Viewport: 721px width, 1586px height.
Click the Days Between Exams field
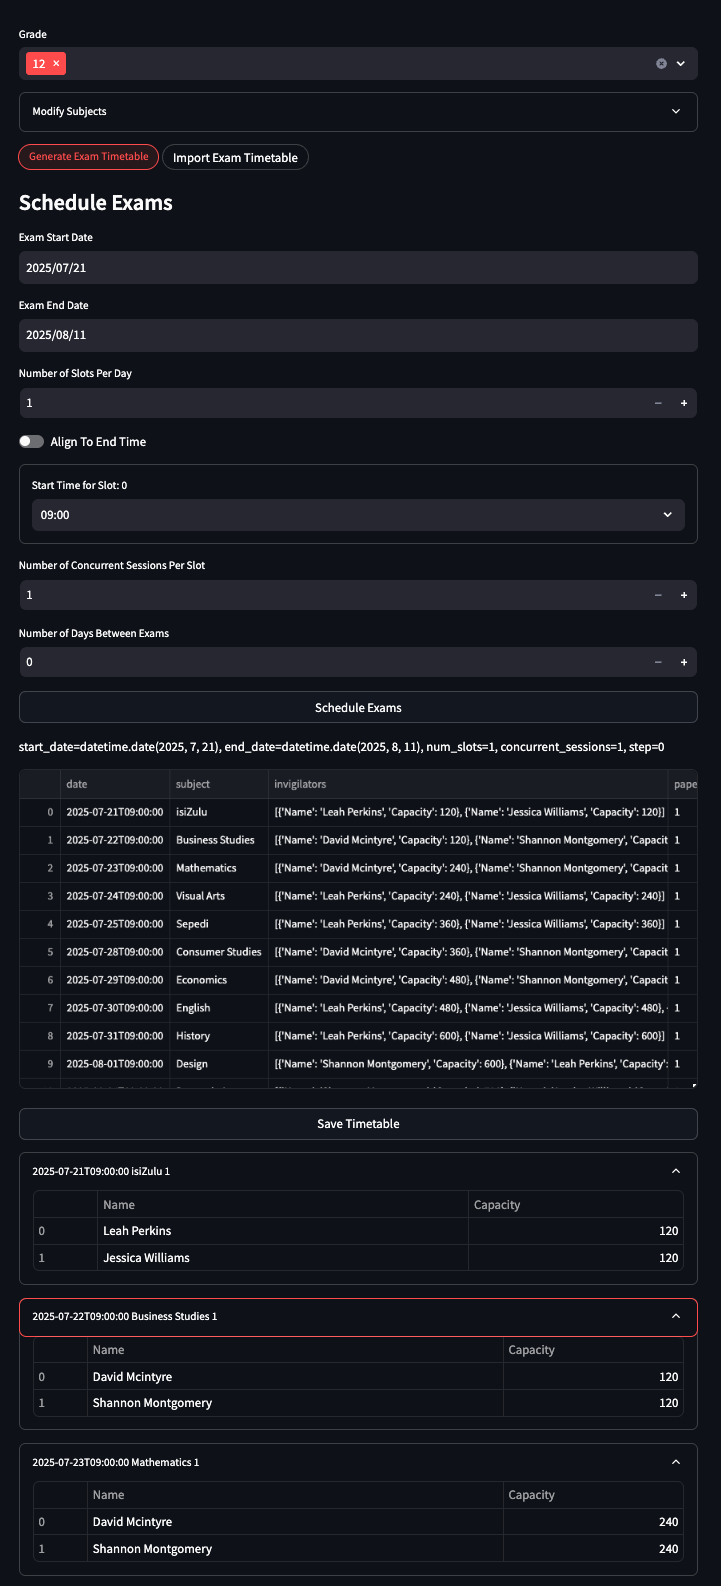click(x=332, y=662)
